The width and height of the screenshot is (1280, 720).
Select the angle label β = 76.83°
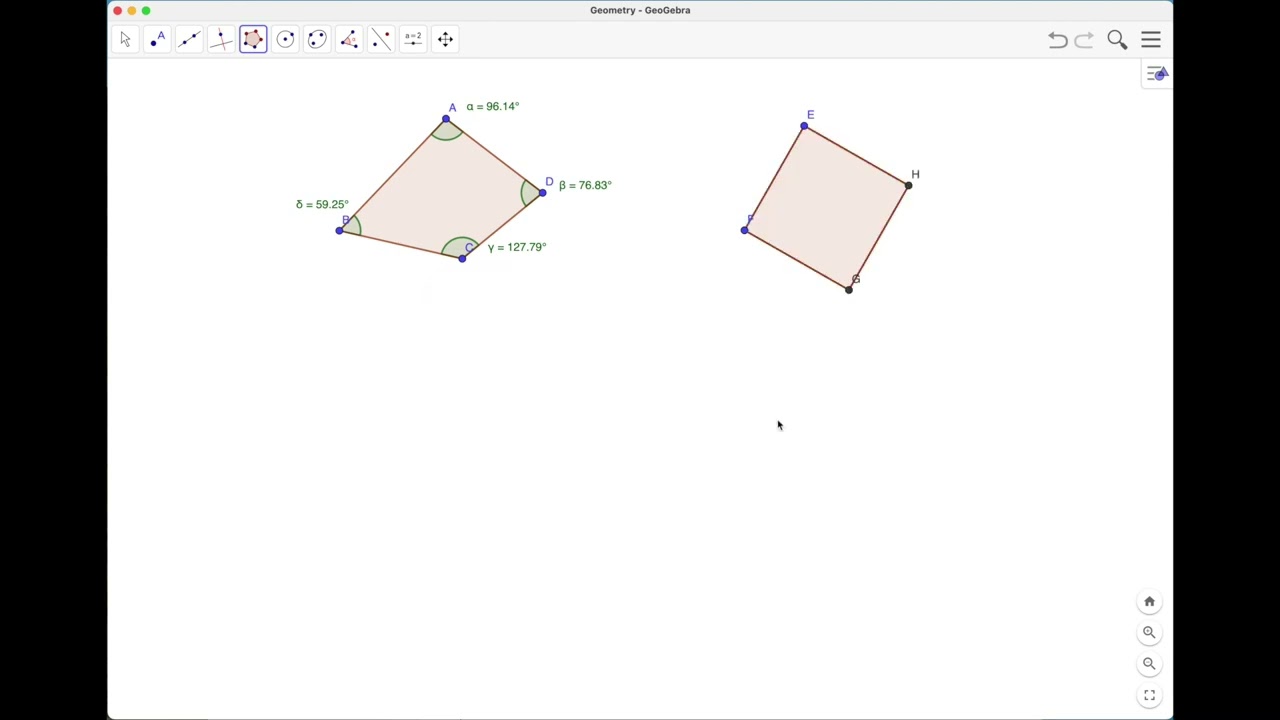585,185
